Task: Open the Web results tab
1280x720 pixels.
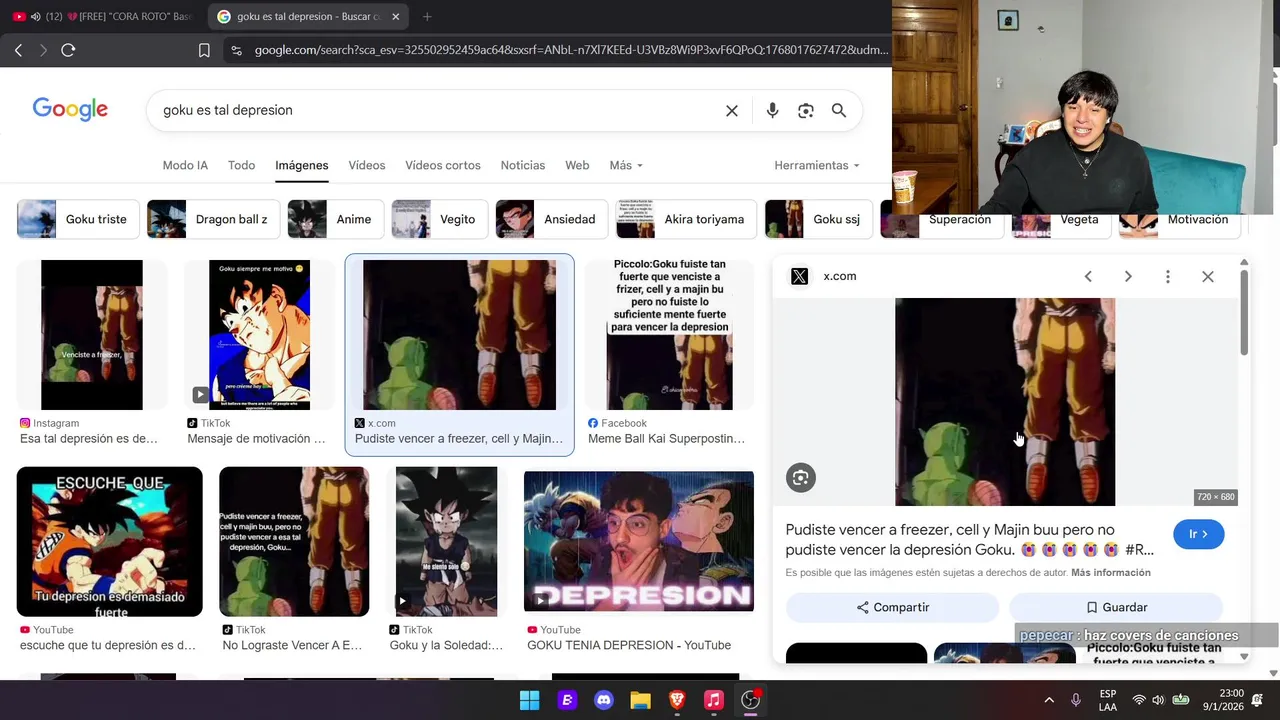Action: 577,165
